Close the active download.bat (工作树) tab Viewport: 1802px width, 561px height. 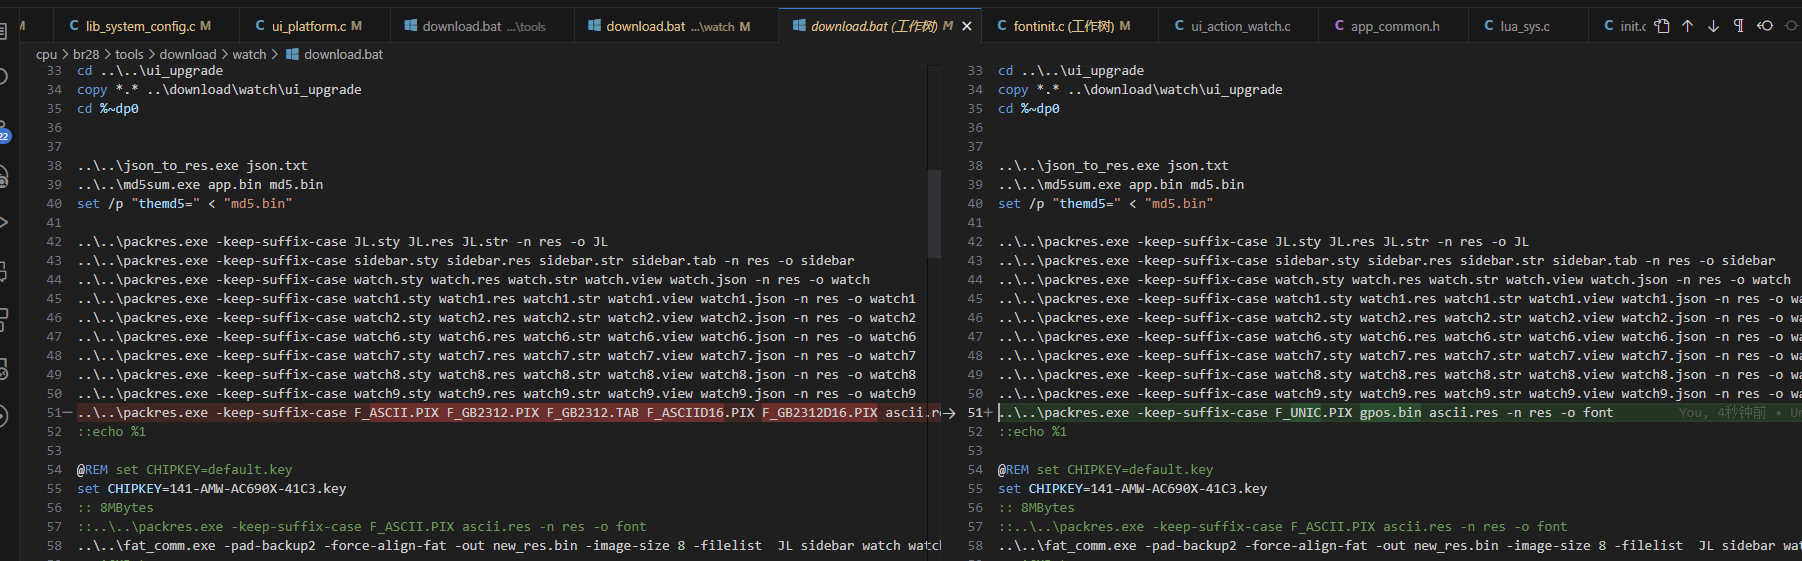tap(966, 26)
